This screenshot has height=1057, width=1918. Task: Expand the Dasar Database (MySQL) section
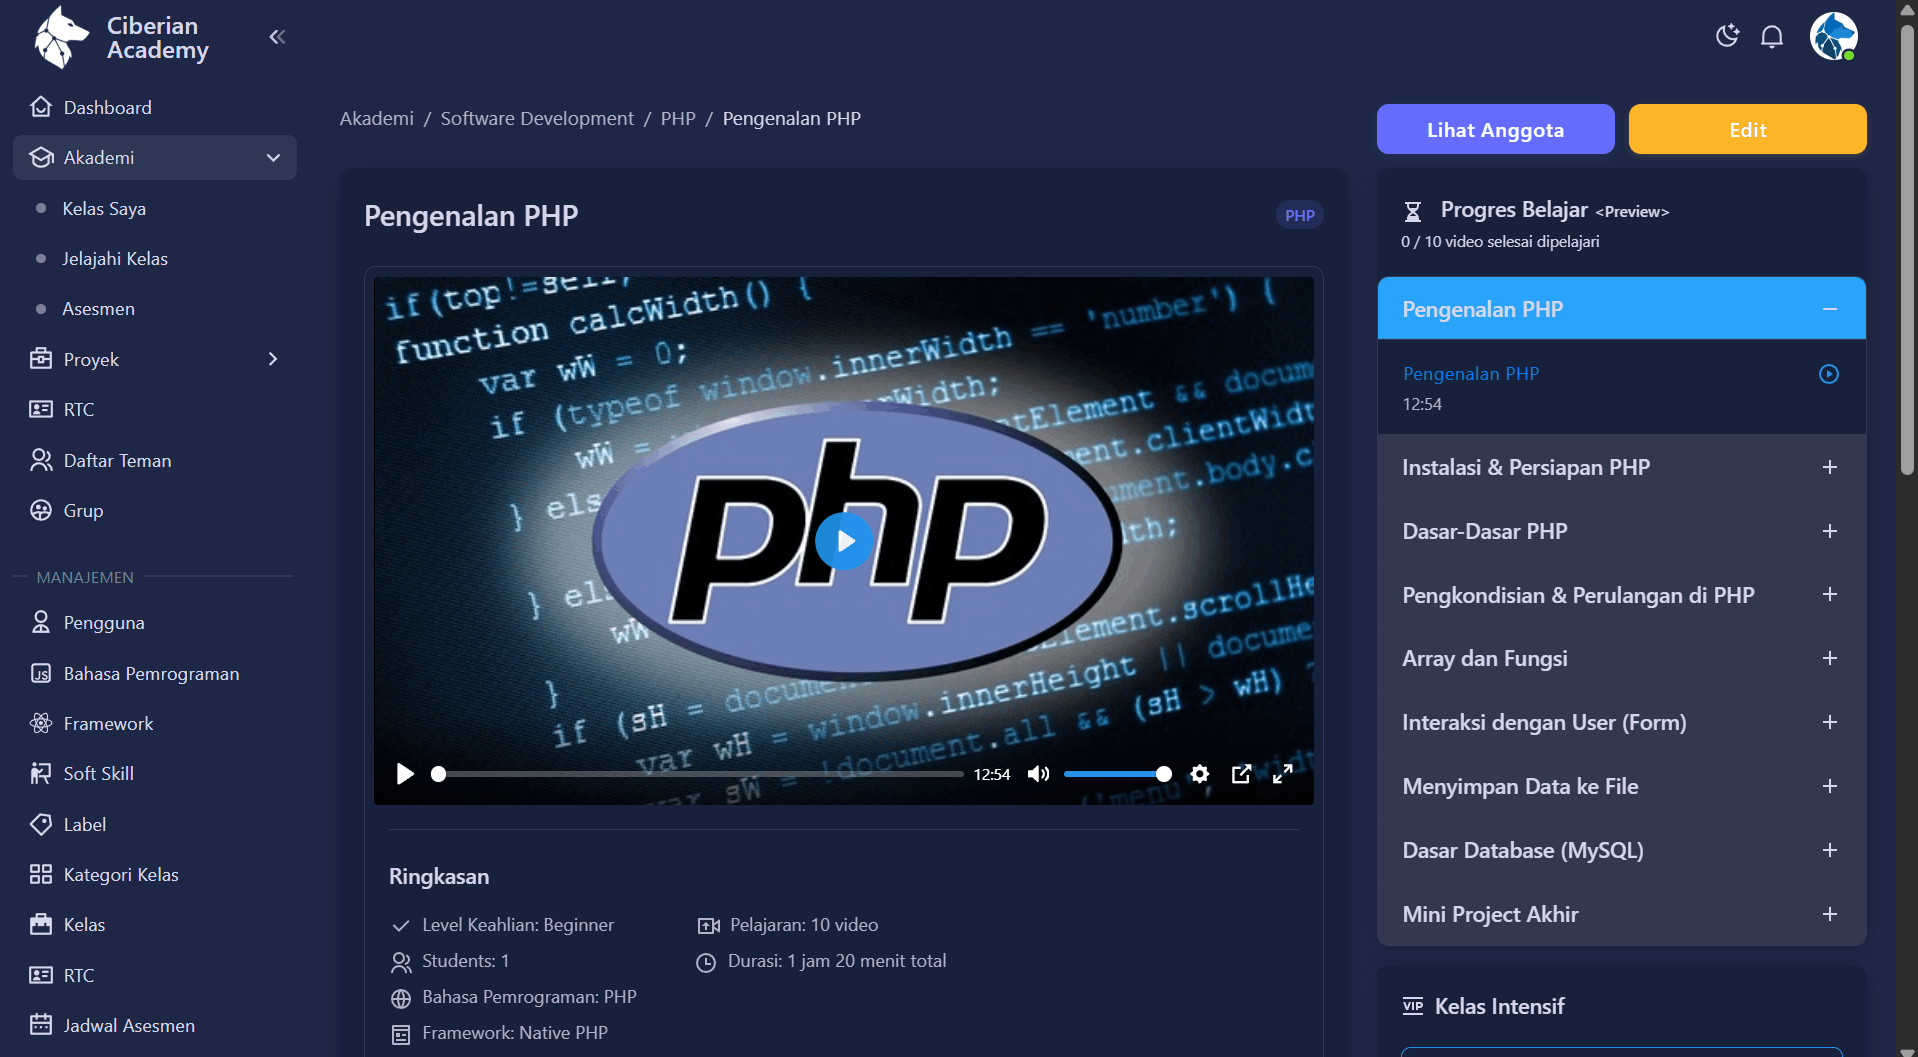click(x=1830, y=849)
